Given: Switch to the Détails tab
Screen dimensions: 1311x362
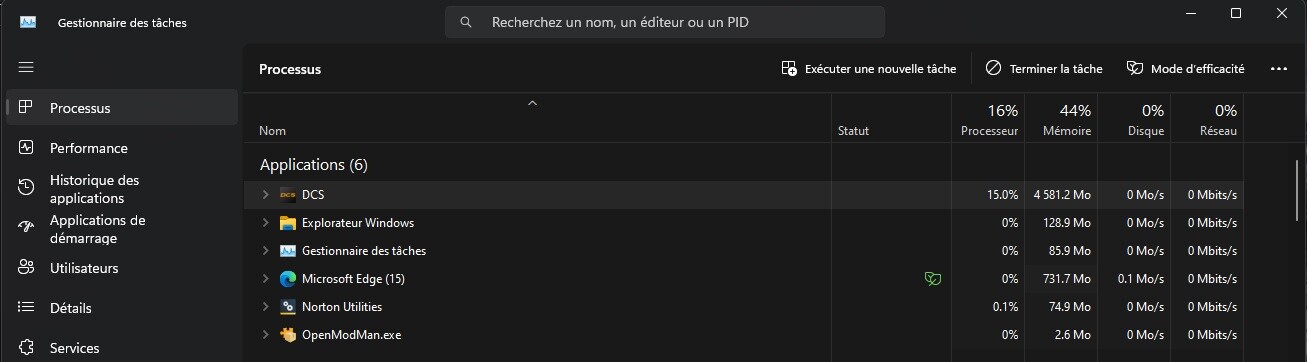Looking at the screenshot, I should (x=122, y=308).
